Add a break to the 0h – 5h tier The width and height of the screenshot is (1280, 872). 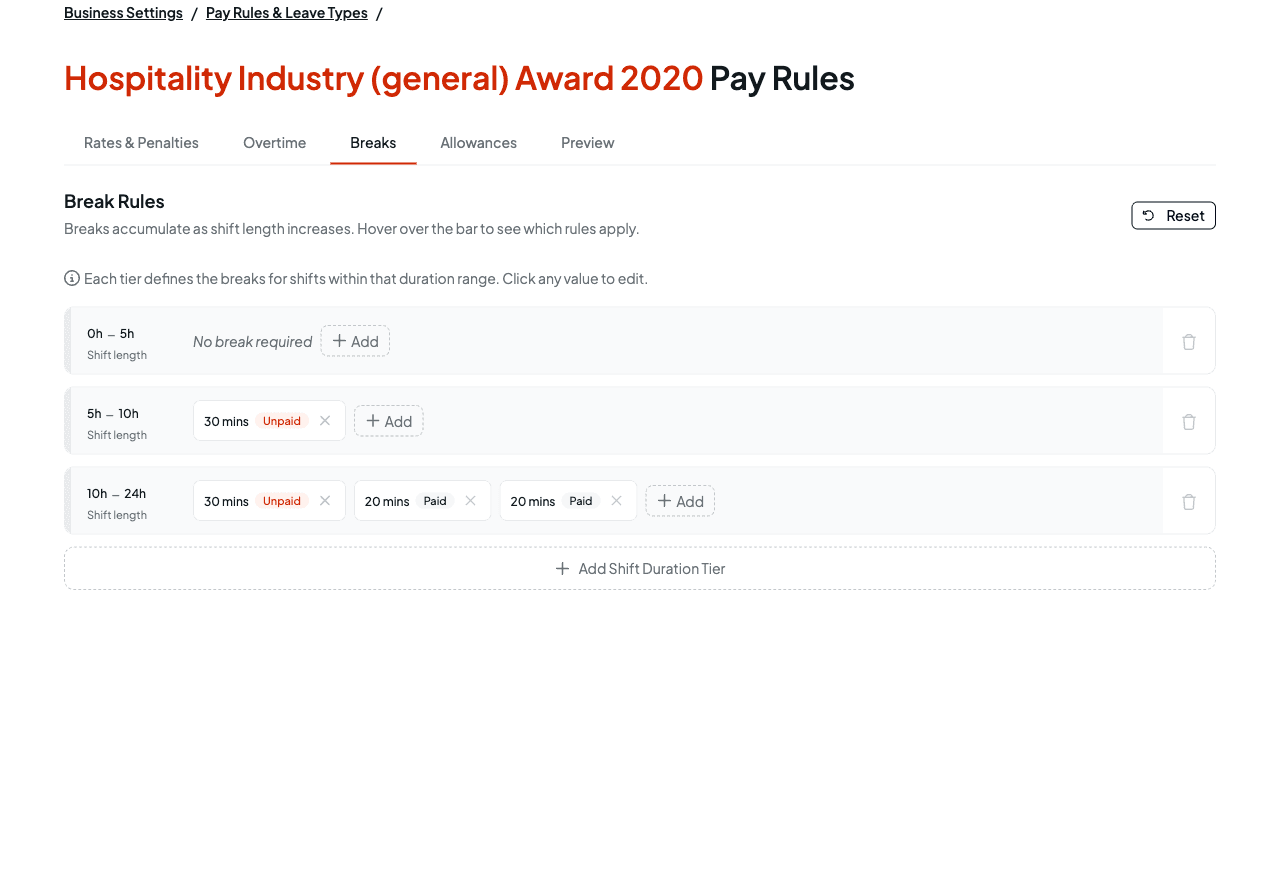tap(355, 341)
